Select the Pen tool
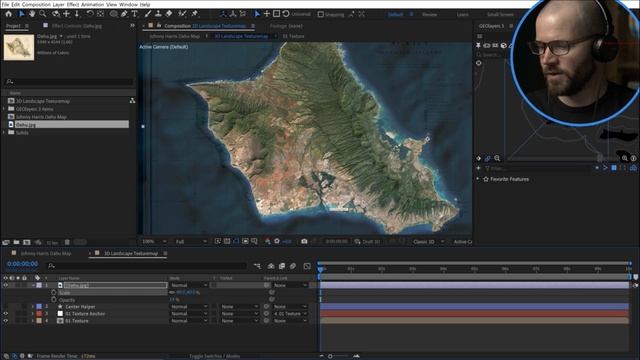640x360 pixels. click(x=124, y=14)
